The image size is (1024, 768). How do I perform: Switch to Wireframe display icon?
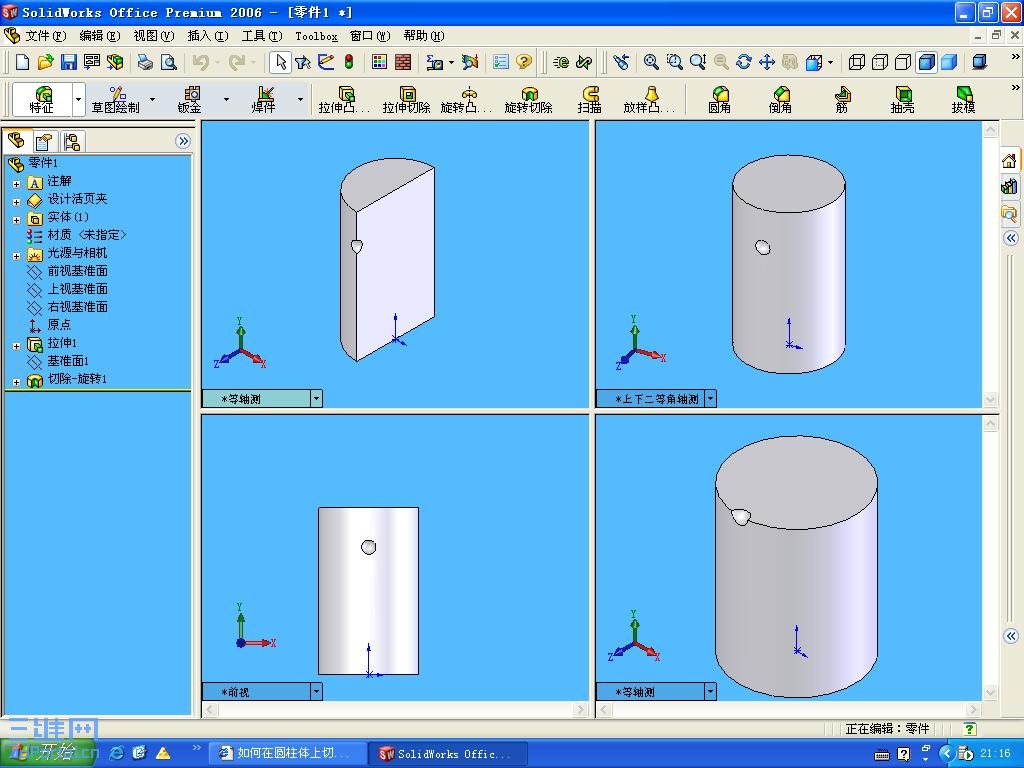(856, 62)
